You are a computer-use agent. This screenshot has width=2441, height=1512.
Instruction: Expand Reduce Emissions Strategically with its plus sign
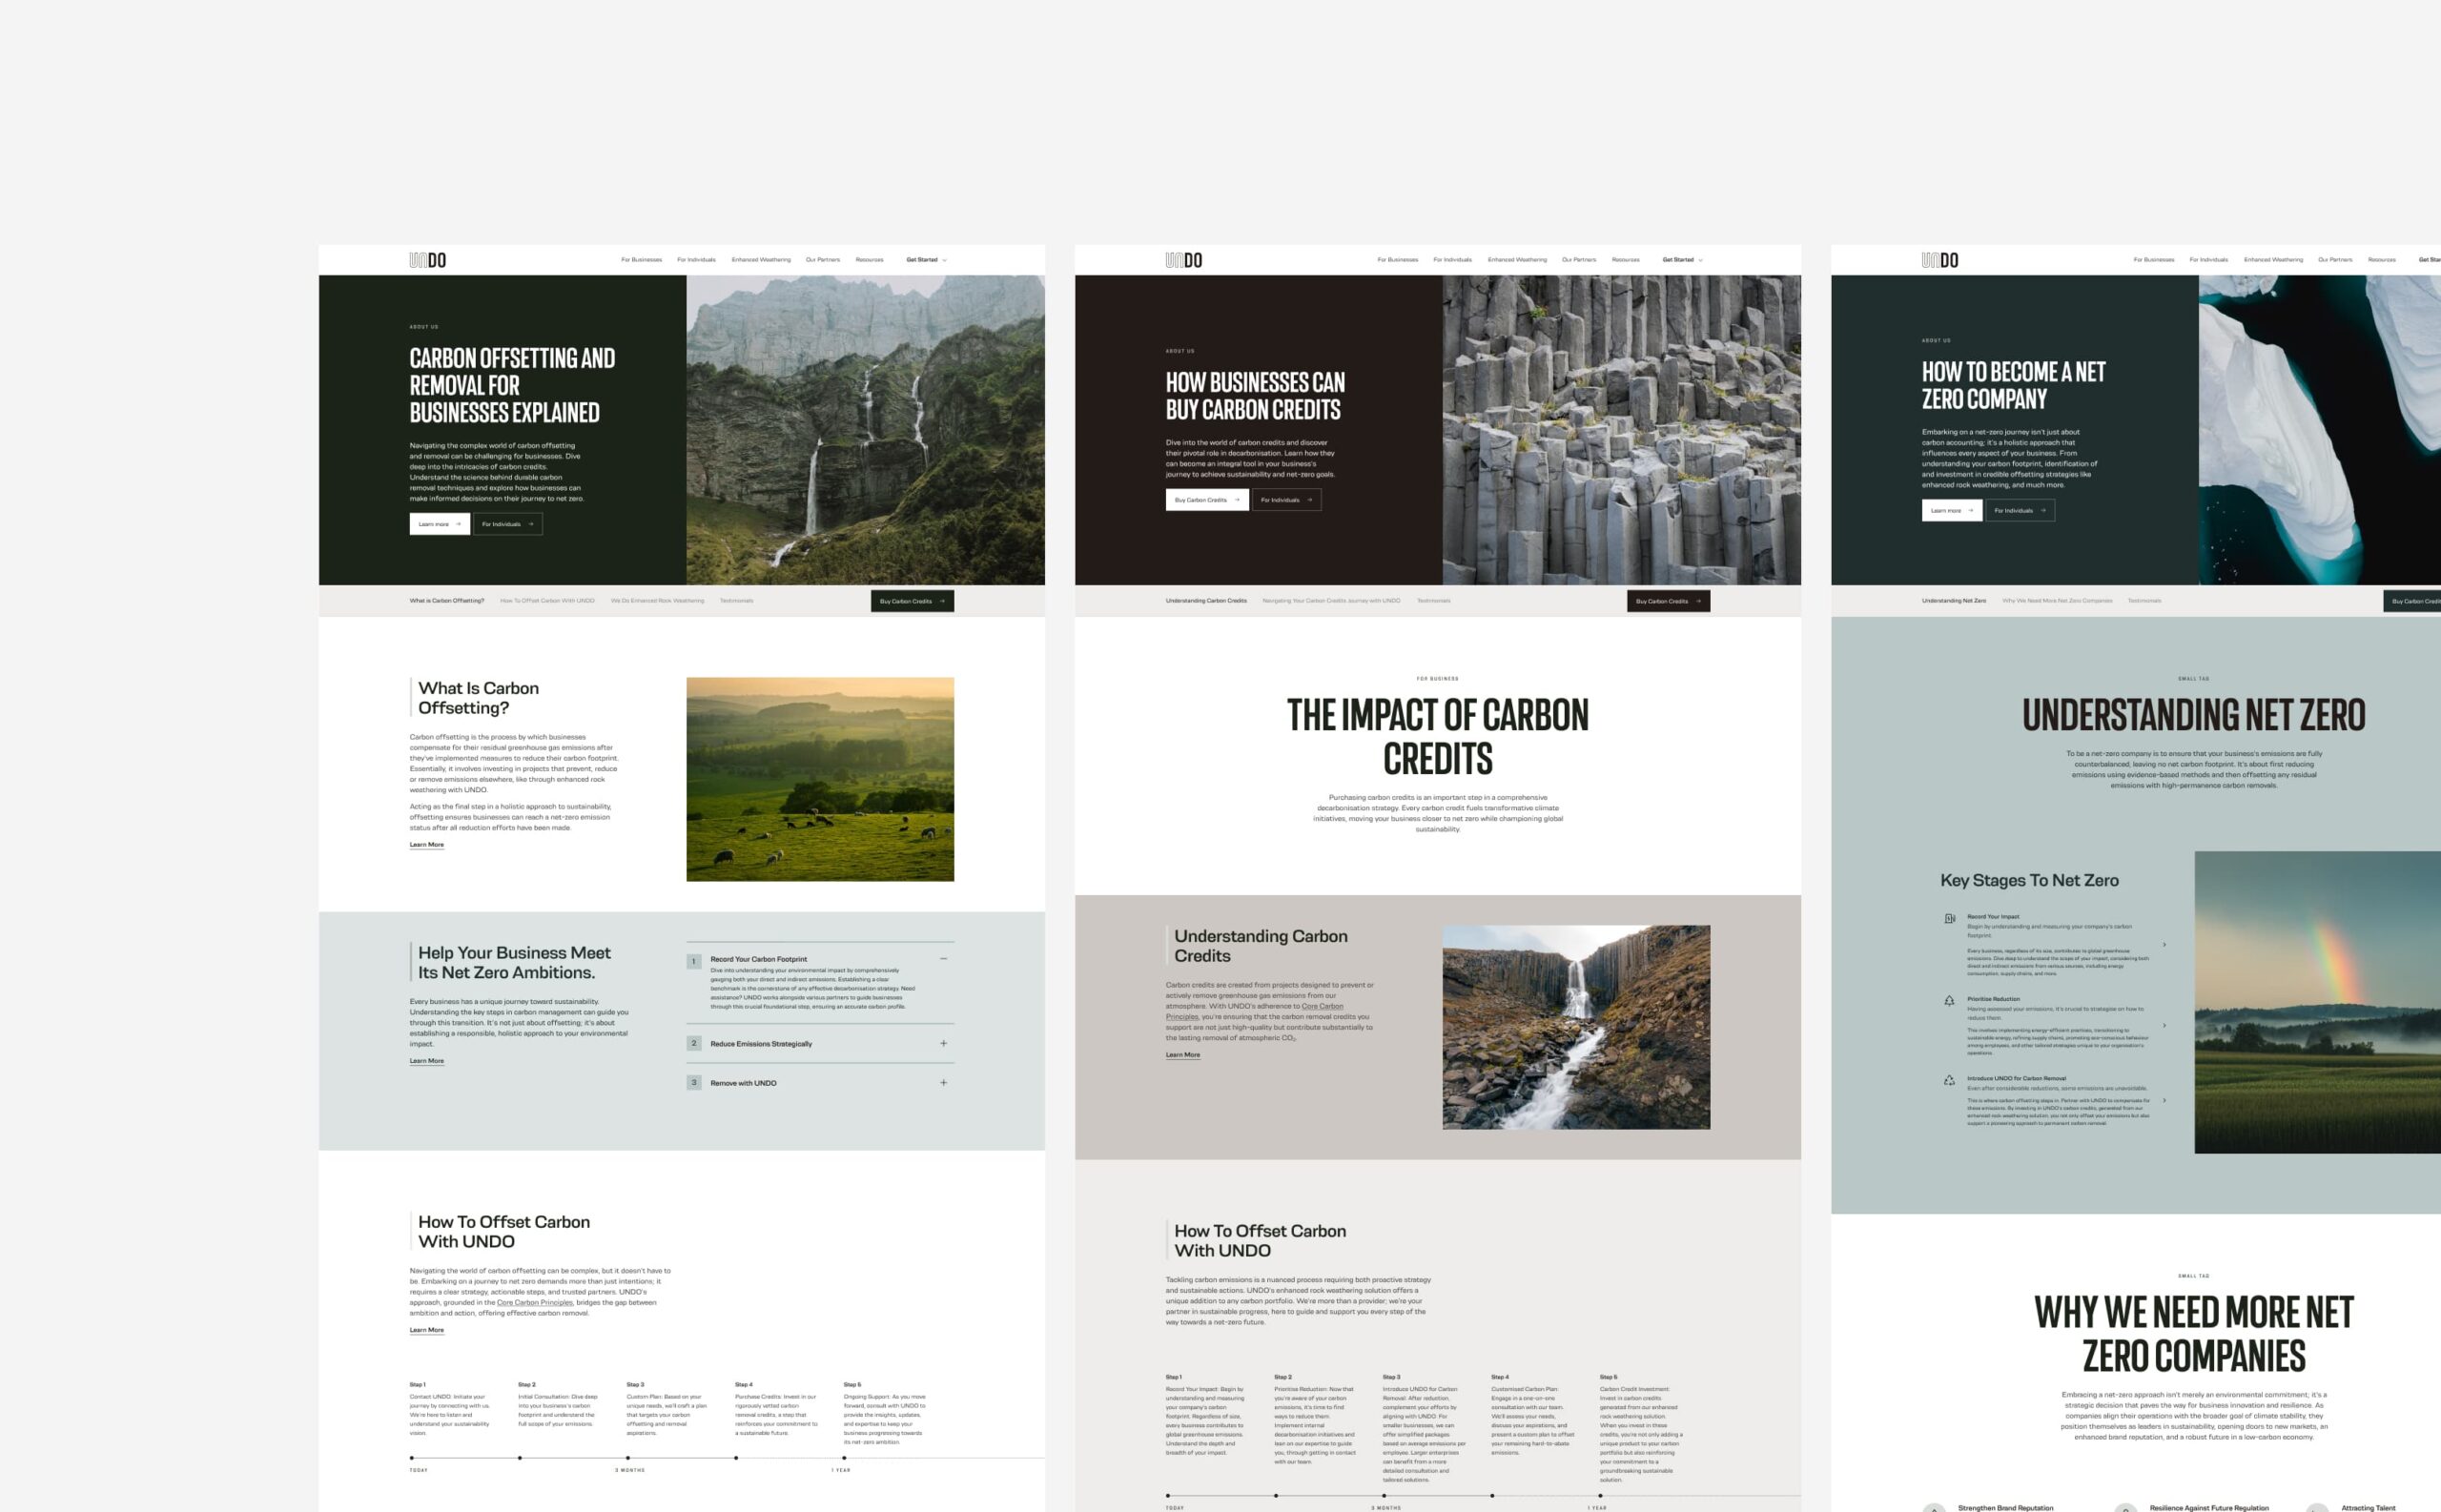coord(943,1043)
